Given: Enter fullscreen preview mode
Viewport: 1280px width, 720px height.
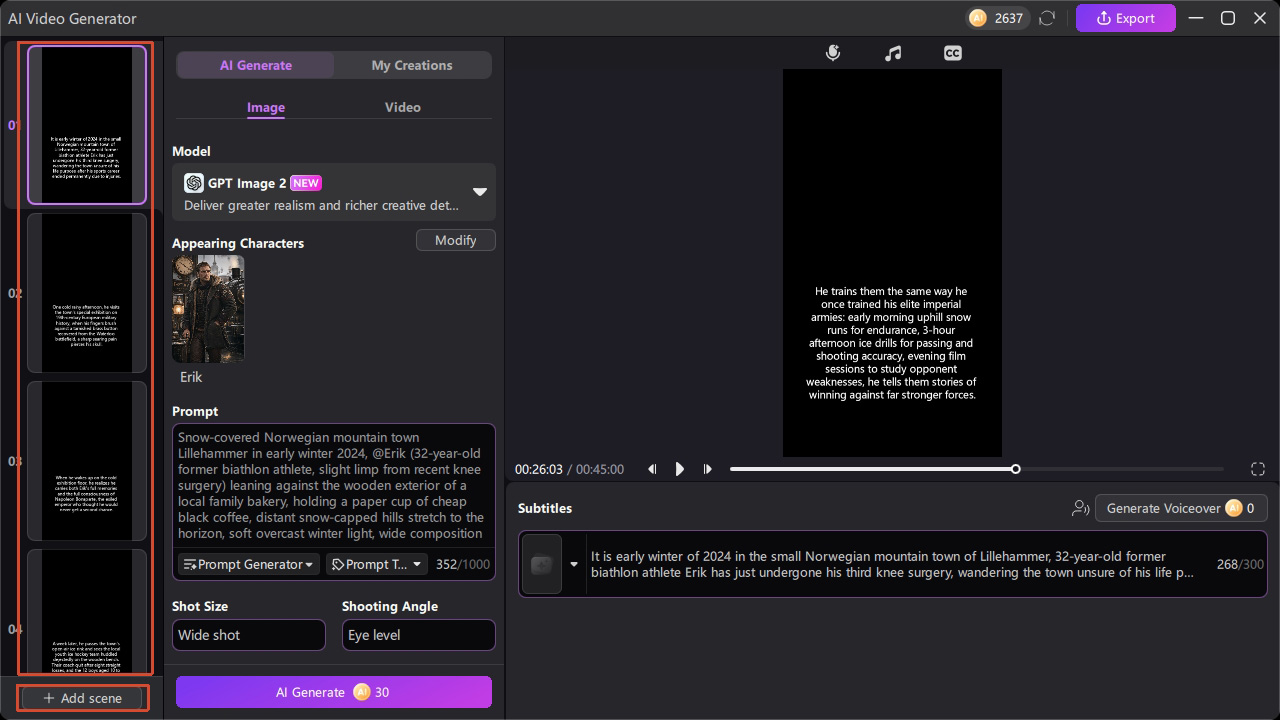Looking at the screenshot, I should [1258, 469].
